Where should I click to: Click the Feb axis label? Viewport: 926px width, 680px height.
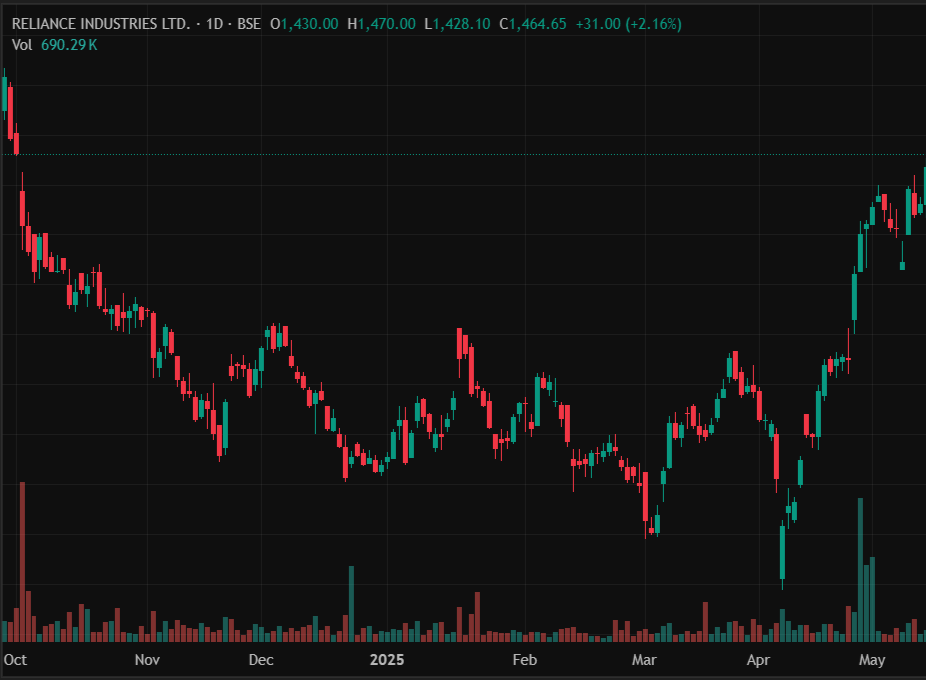coord(524,660)
